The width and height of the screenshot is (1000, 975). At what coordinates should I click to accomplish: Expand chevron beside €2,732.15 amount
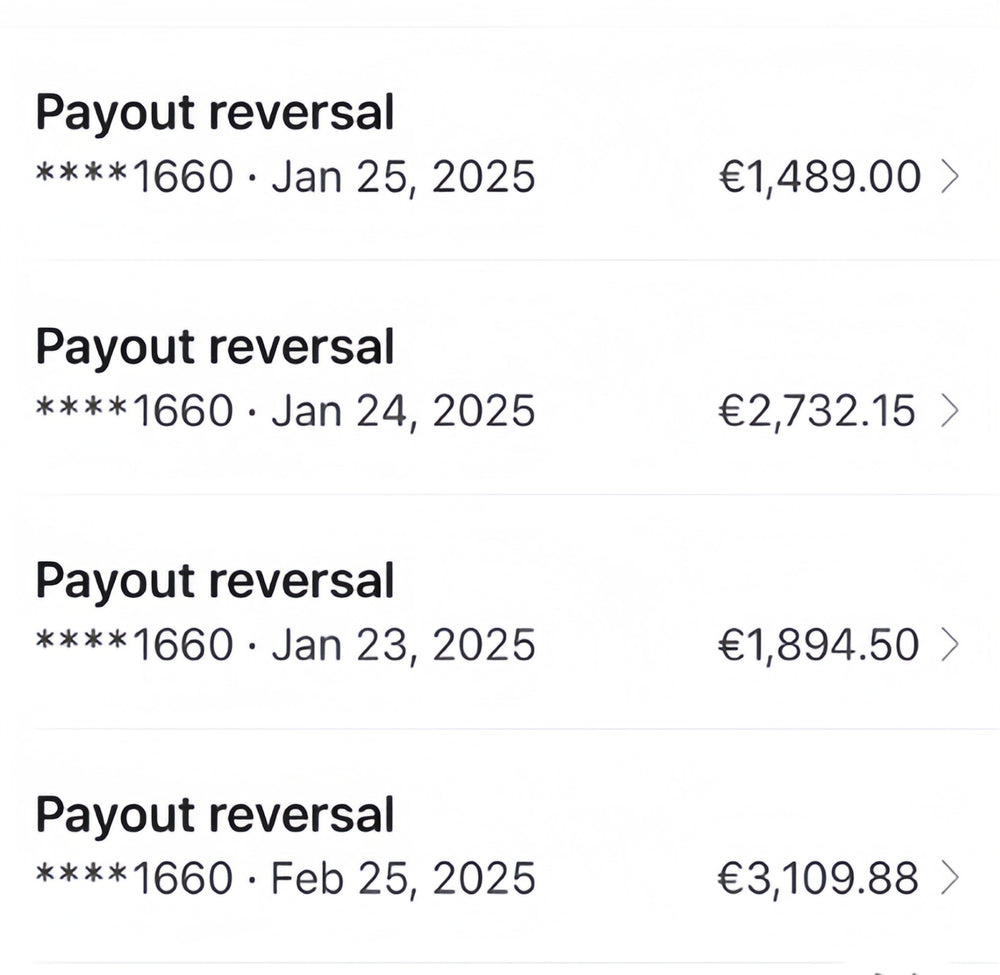click(x=951, y=411)
